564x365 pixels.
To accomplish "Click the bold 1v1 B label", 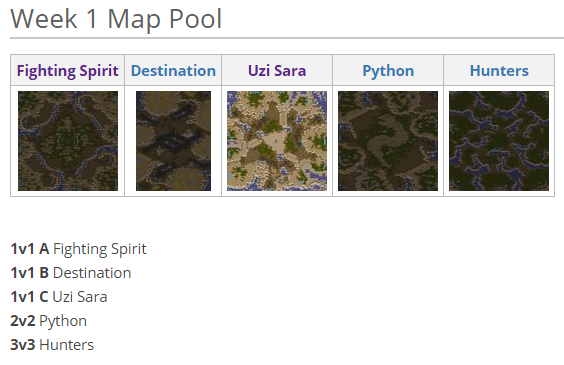I will coord(29,273).
